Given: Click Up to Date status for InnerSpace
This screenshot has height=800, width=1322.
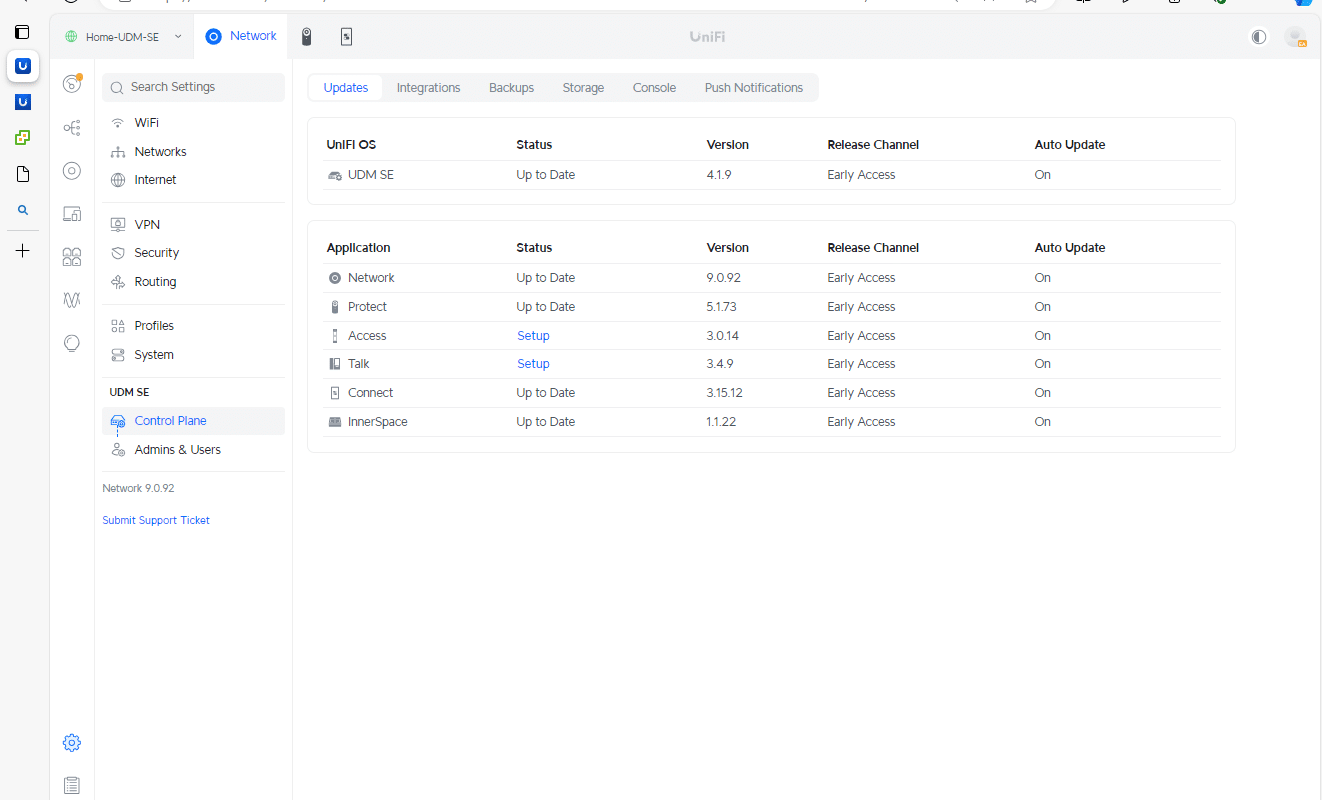Looking at the screenshot, I should [x=546, y=422].
